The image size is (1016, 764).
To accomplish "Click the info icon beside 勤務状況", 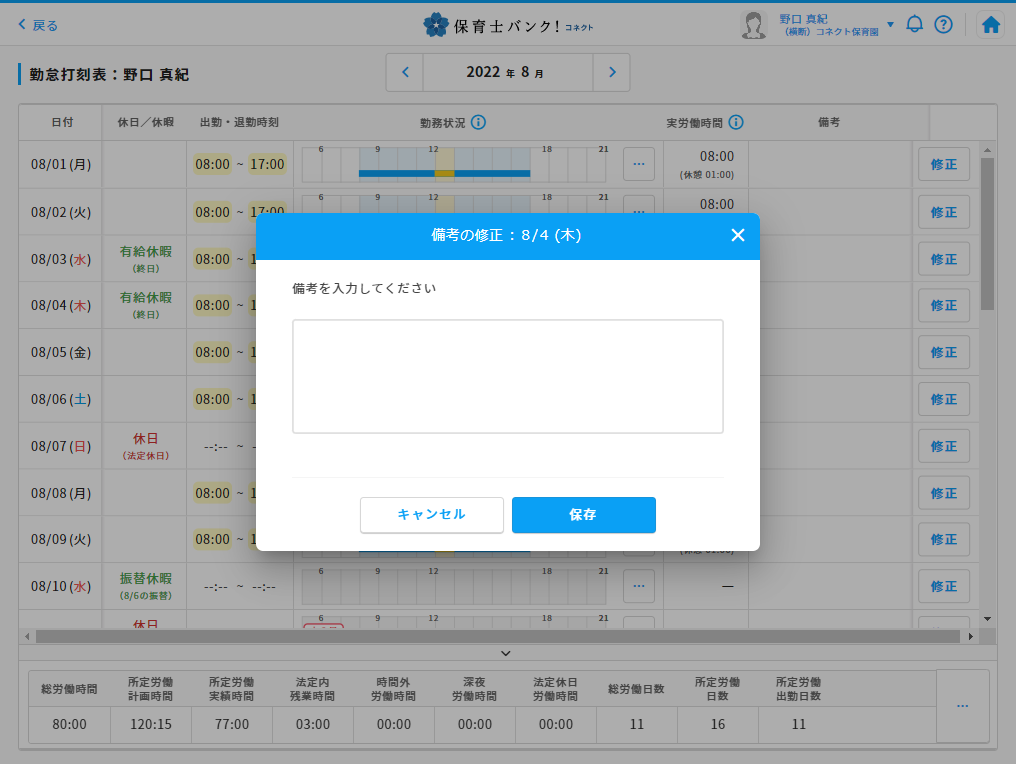I will pyautogui.click(x=478, y=122).
